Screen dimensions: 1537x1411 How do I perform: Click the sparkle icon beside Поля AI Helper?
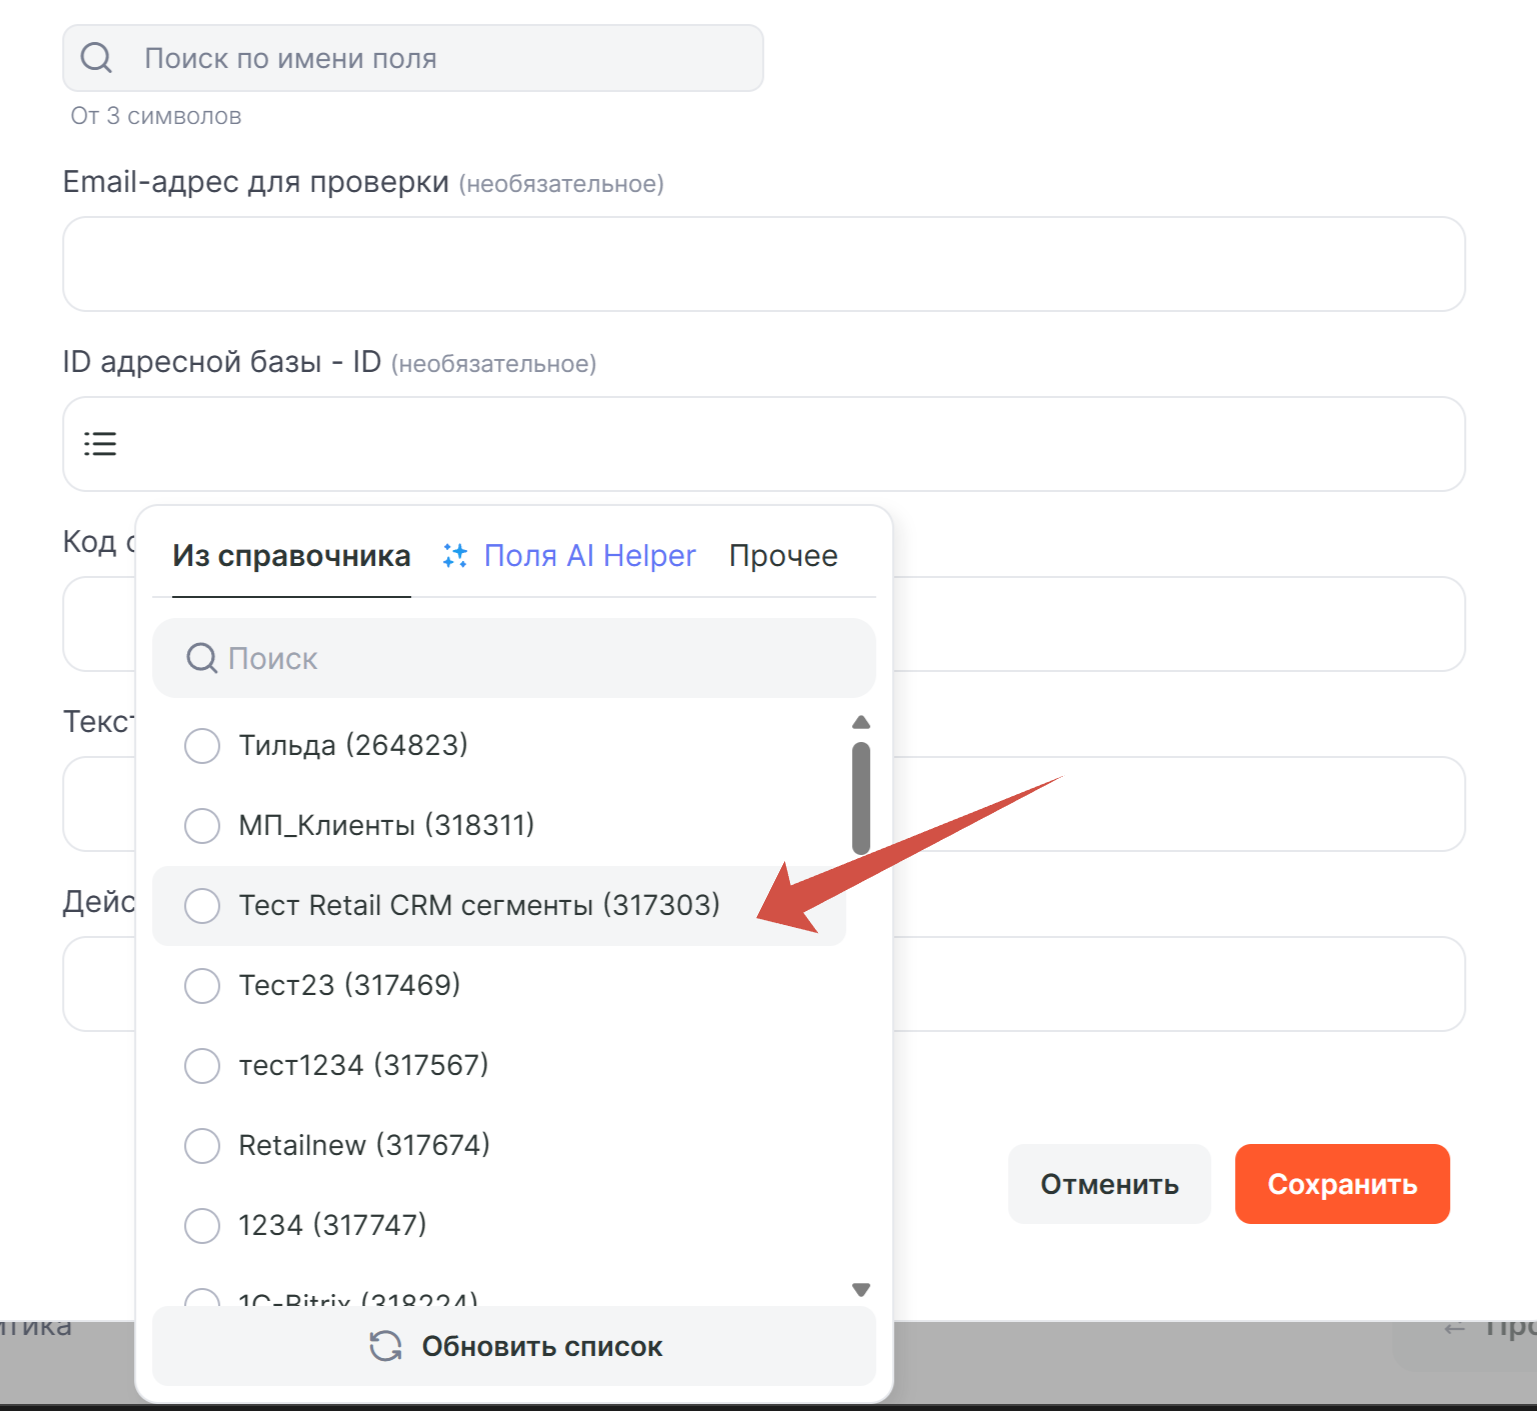point(455,556)
